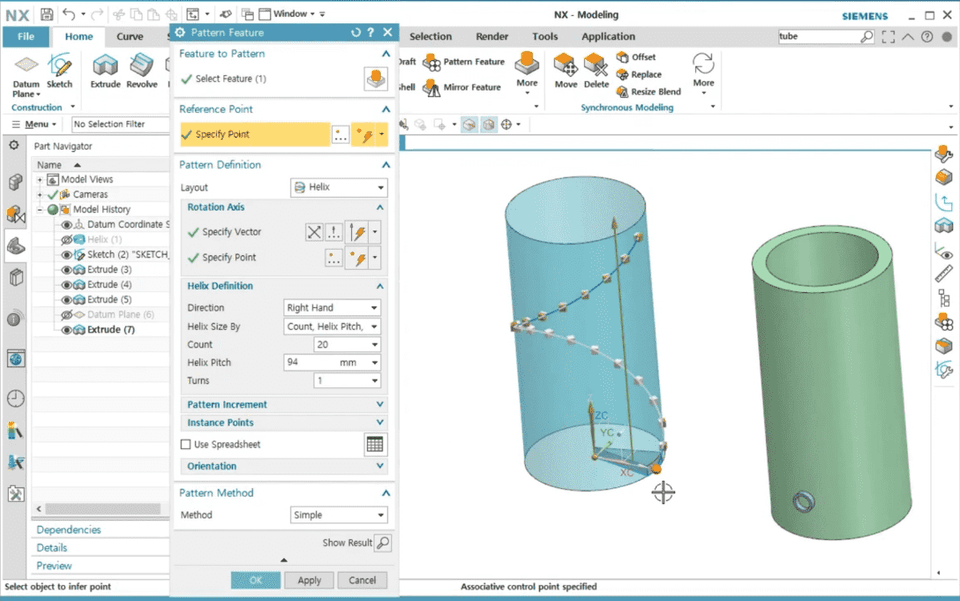
Task: Toggle full screen mode icon
Action: 888,37
